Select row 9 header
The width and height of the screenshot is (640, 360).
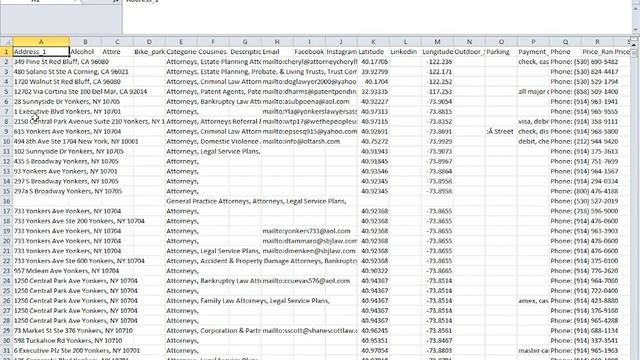6,131
